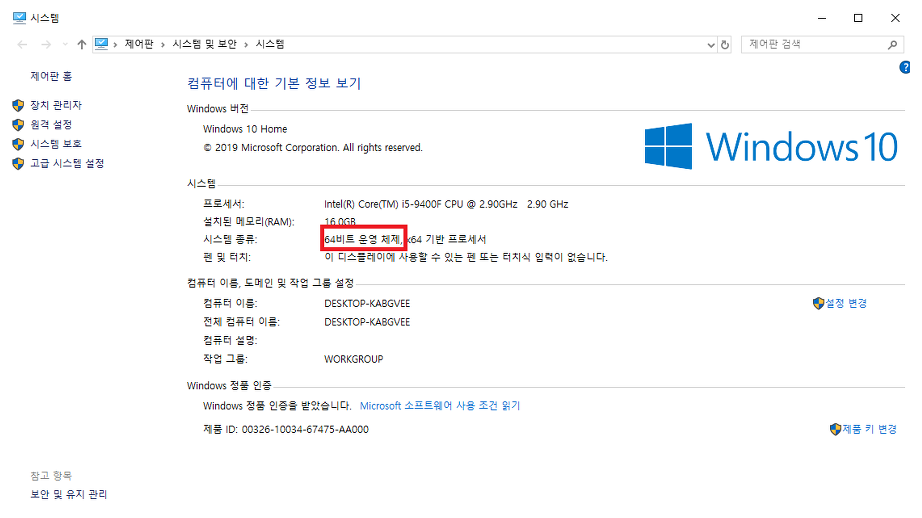This screenshot has height=518, width=922.
Task: Click the computer icon in the address bar
Action: click(102, 44)
